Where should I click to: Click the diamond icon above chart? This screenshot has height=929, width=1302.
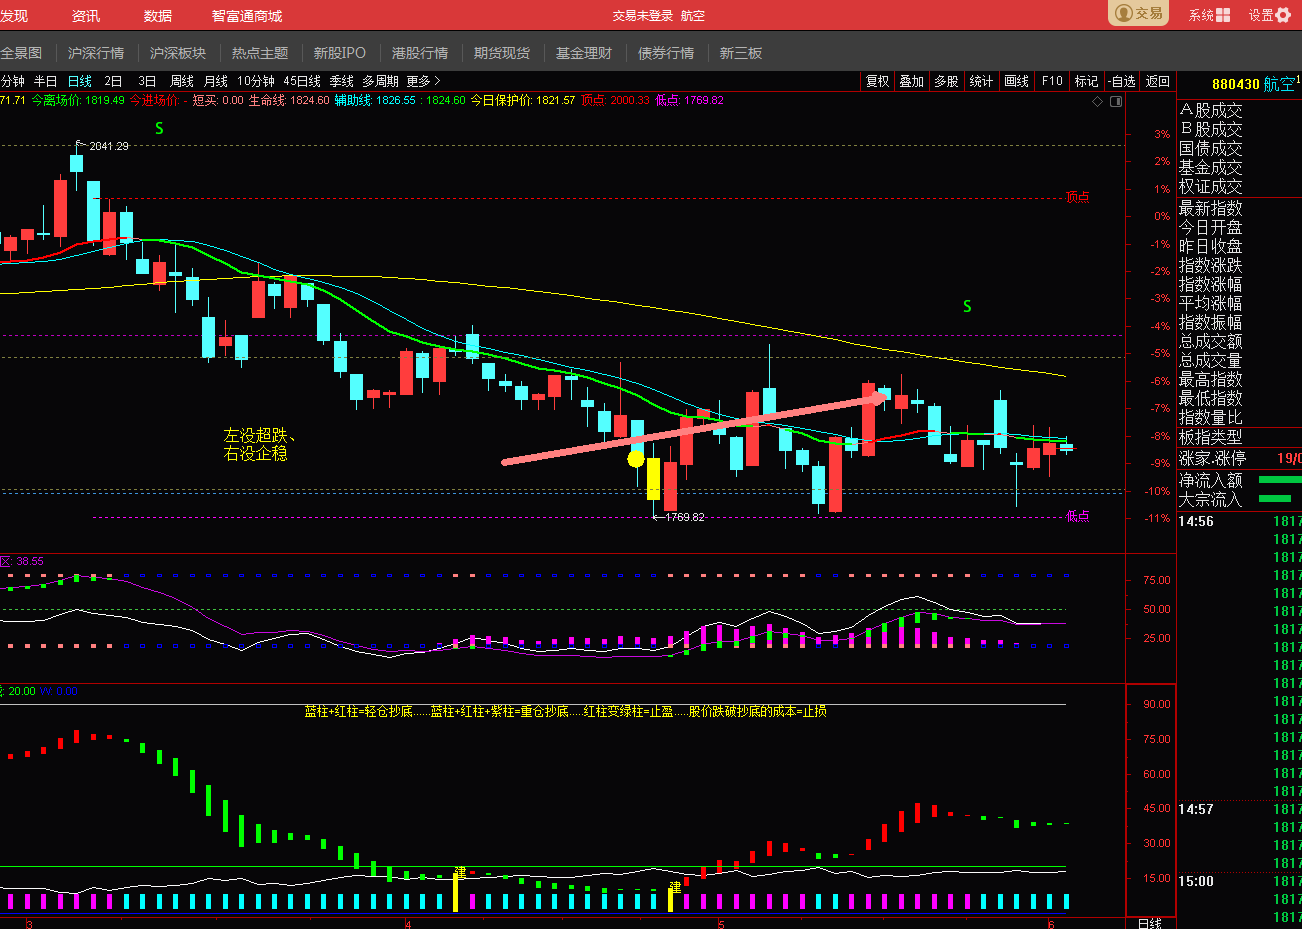click(x=1097, y=101)
